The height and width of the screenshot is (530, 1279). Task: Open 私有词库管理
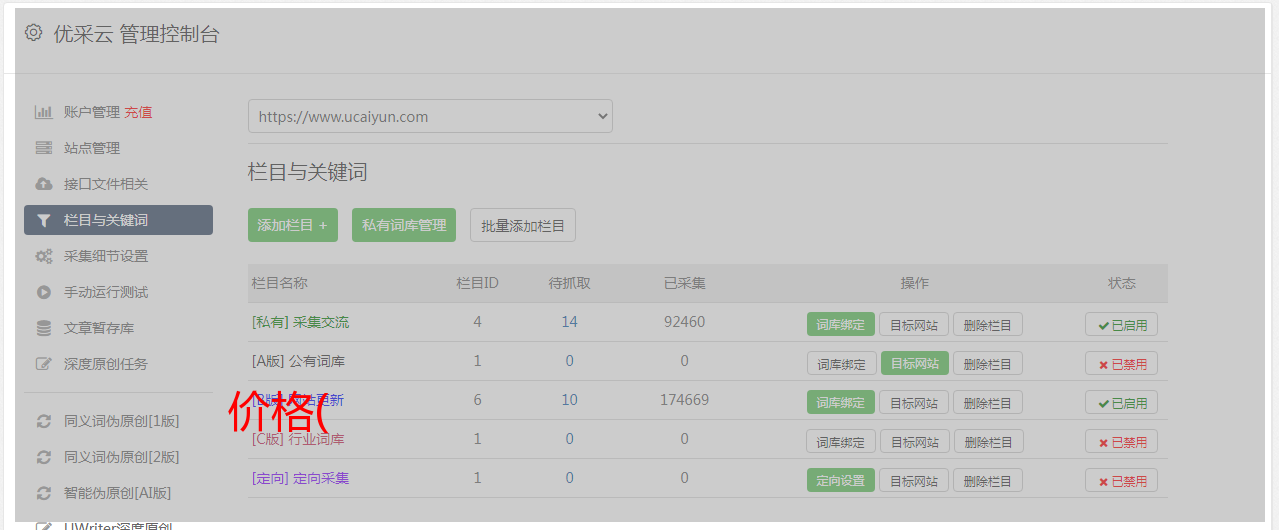click(x=404, y=225)
